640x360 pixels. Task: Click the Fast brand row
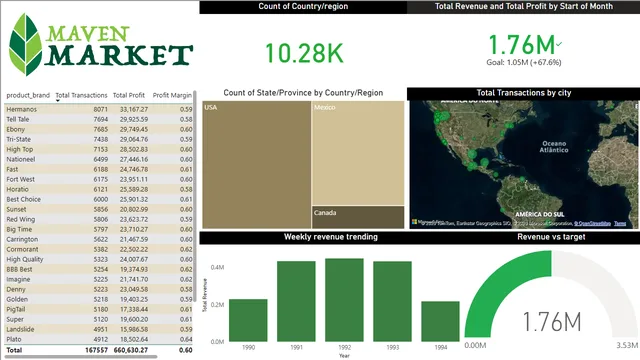click(x=99, y=169)
